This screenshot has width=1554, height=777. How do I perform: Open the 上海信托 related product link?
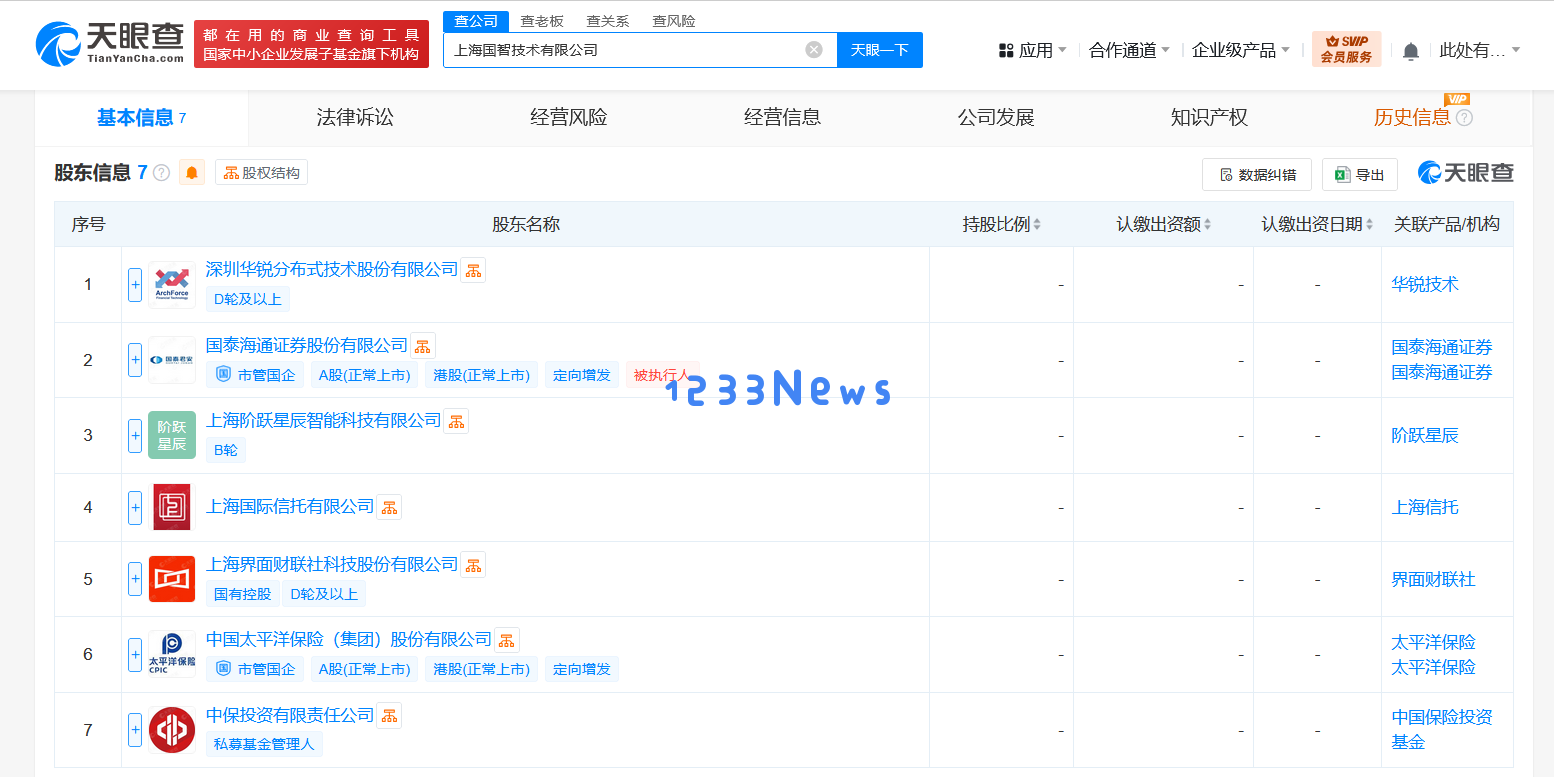[x=1425, y=507]
